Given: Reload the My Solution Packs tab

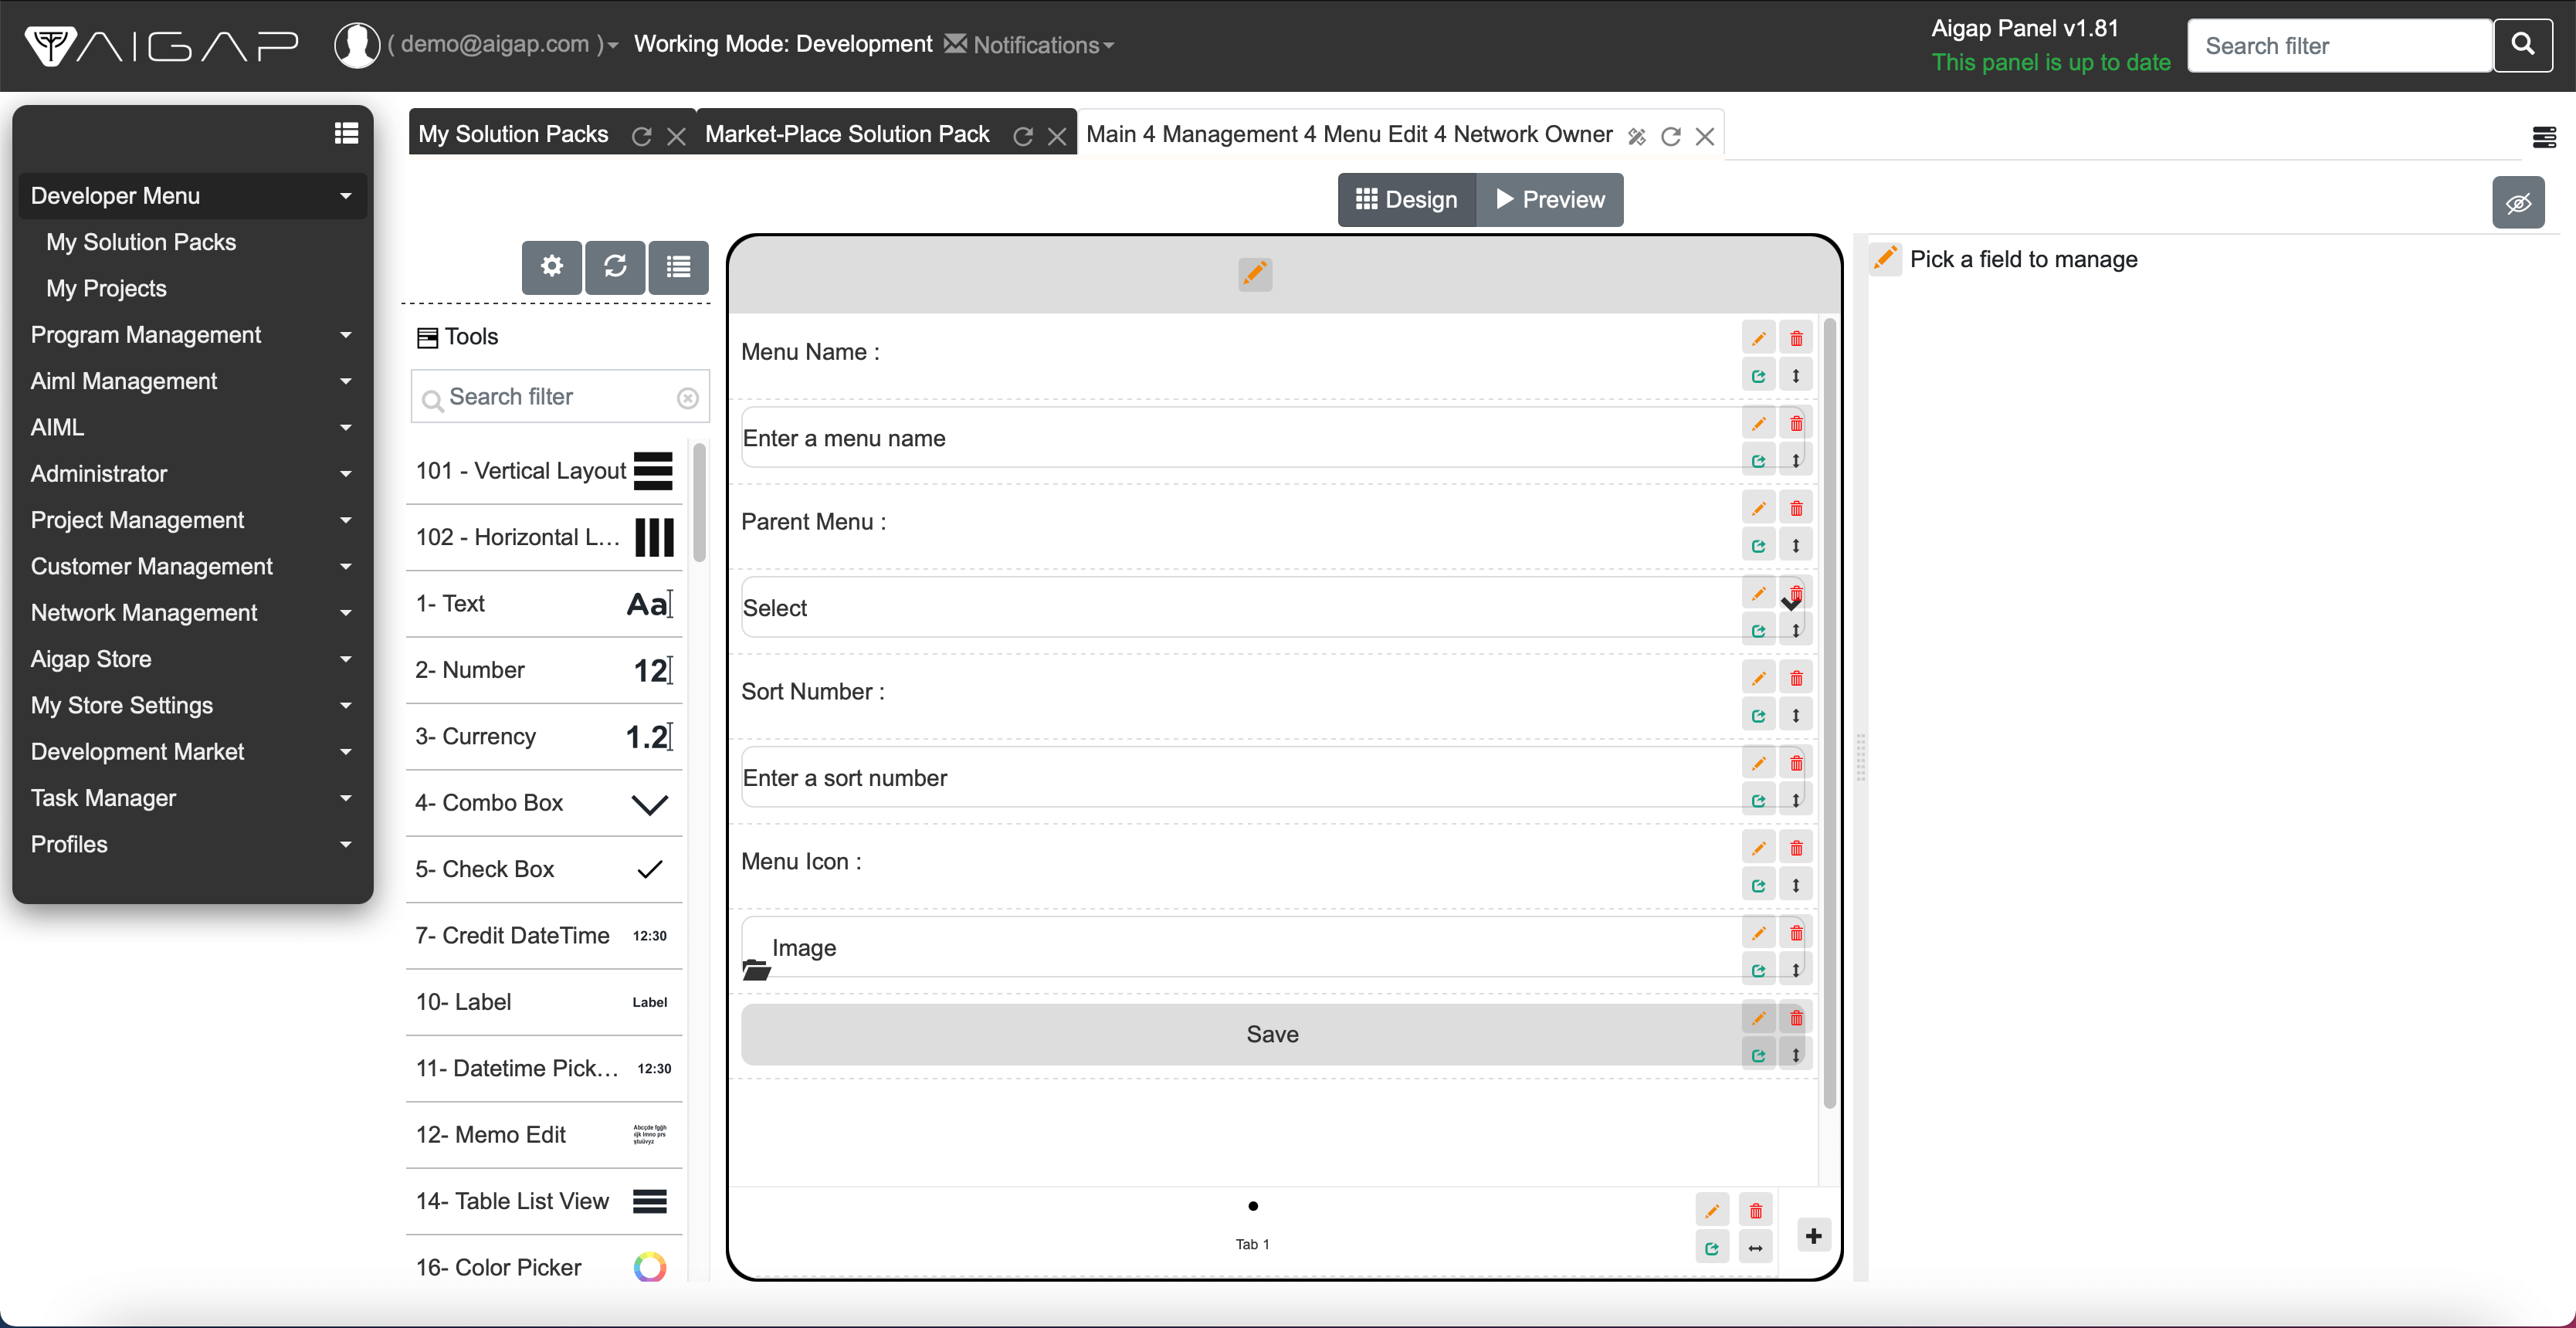Looking at the screenshot, I should pos(641,137).
